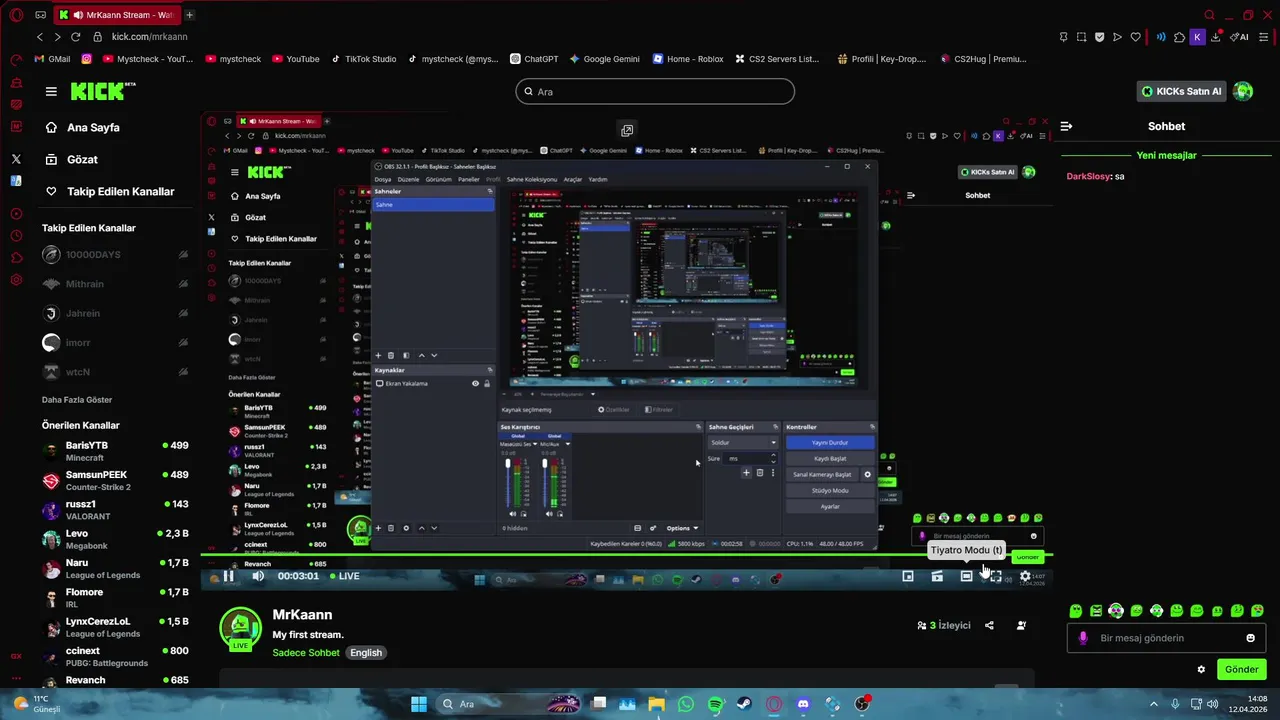Open the GMail bookmark

[51, 59]
